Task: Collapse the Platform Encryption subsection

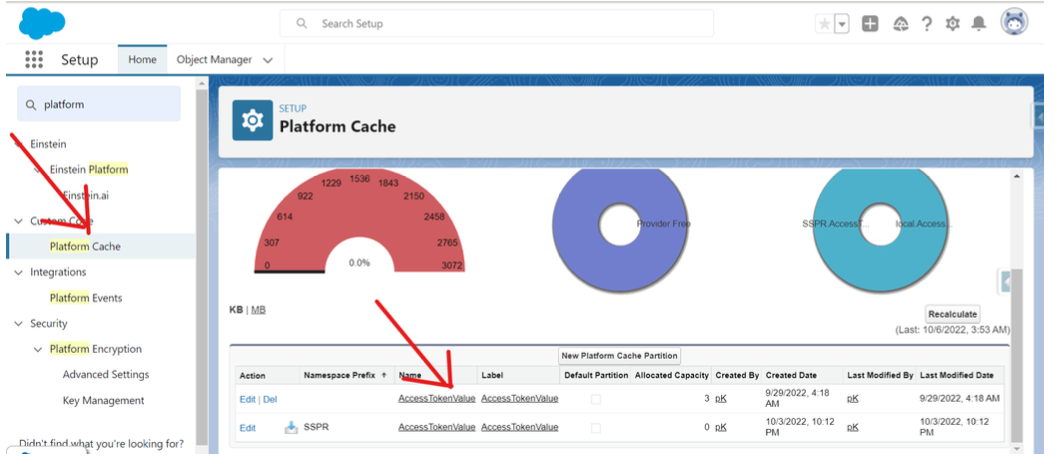Action: click(39, 349)
